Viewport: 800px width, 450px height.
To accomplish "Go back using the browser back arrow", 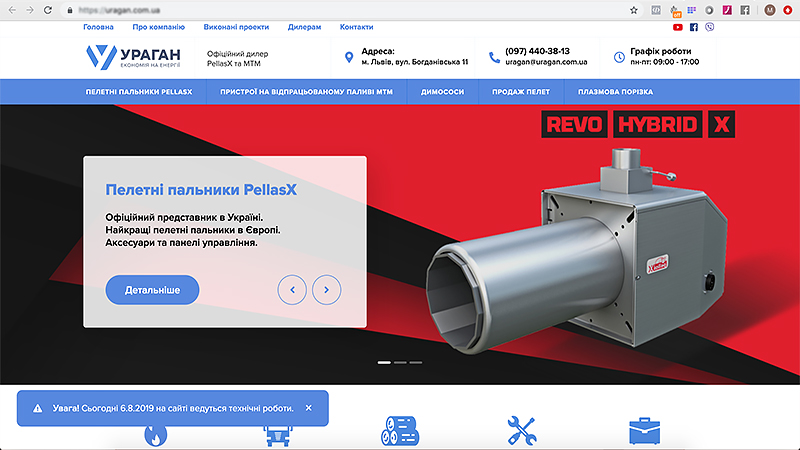I will pos(12,10).
